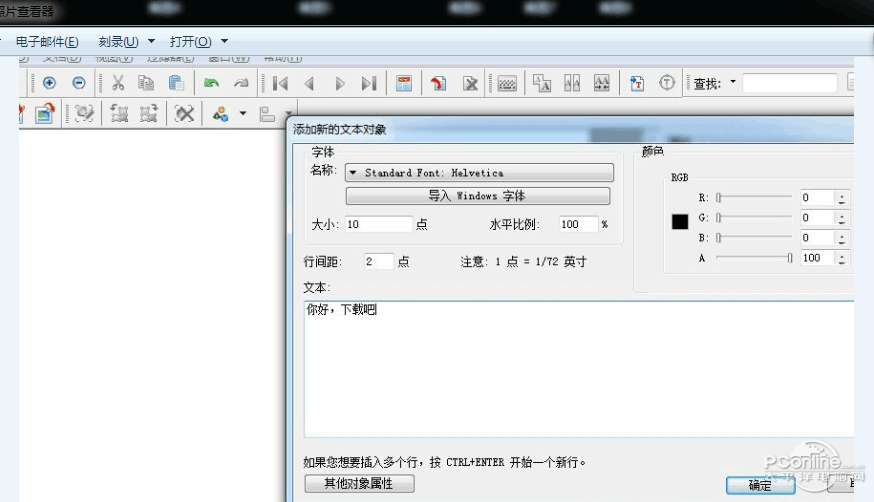Expand the 查找 search options arrow
The image size is (874, 502).
pyautogui.click(x=733, y=83)
